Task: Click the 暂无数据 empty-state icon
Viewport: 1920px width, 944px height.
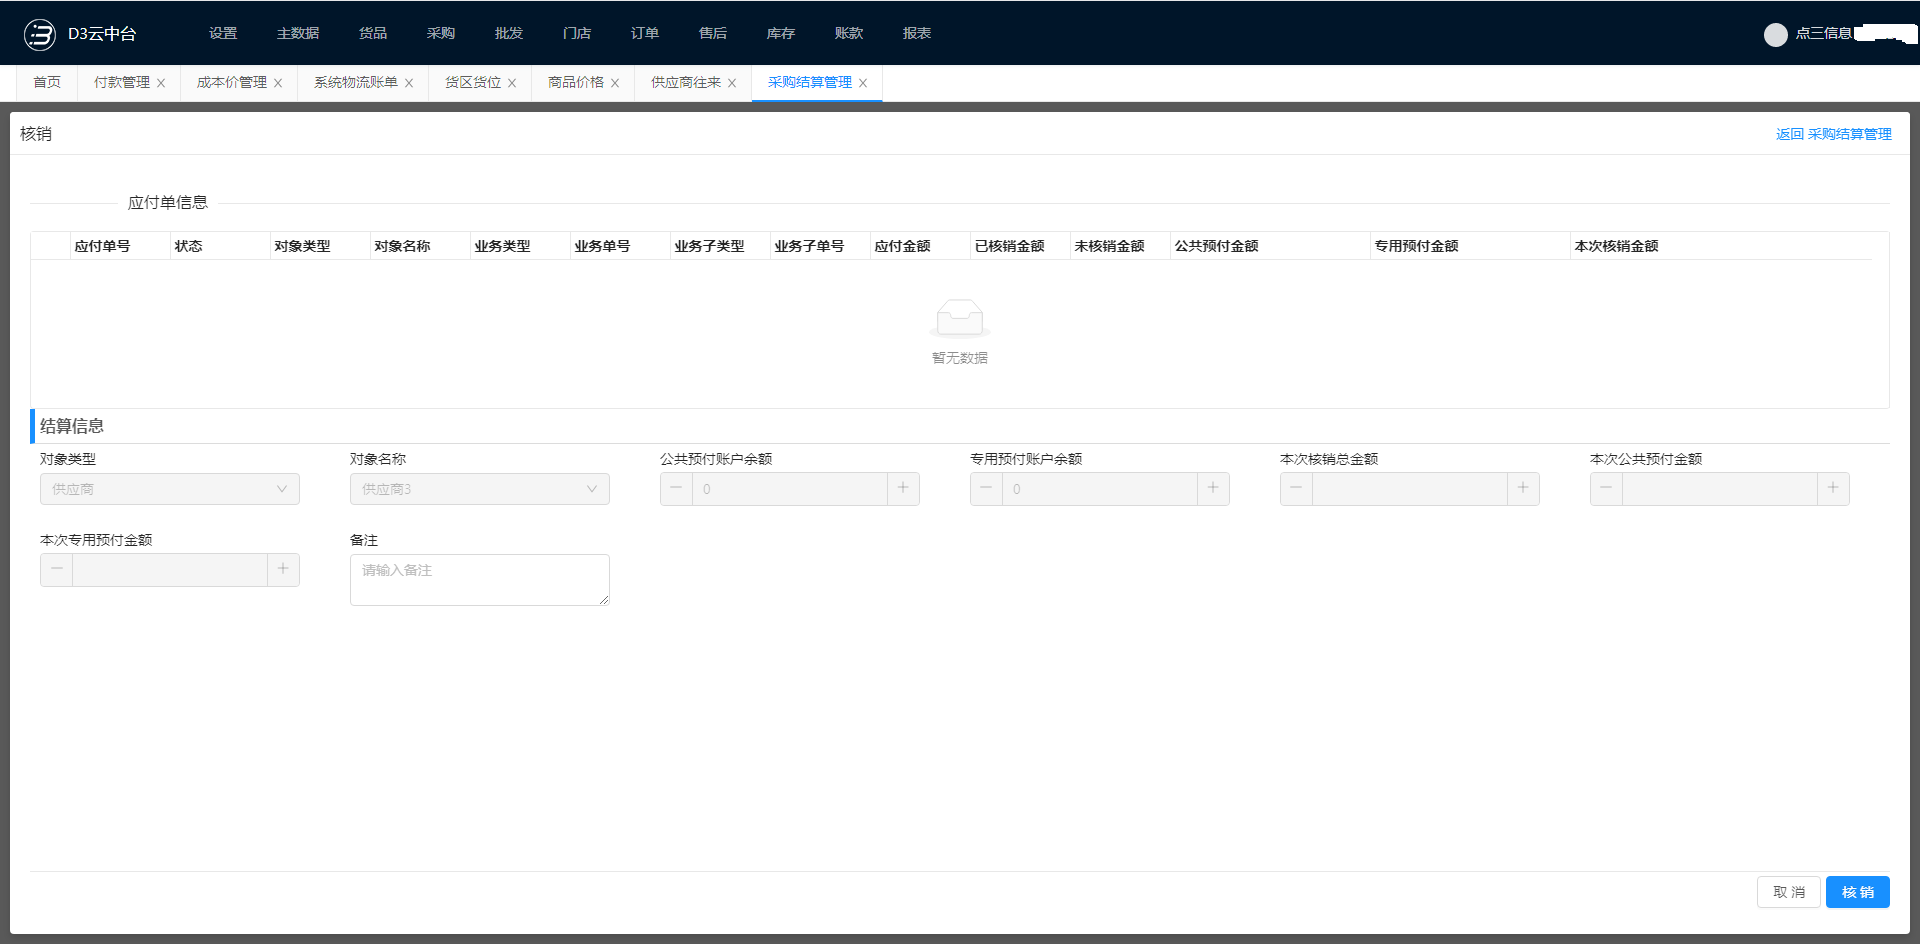Action: [960, 319]
